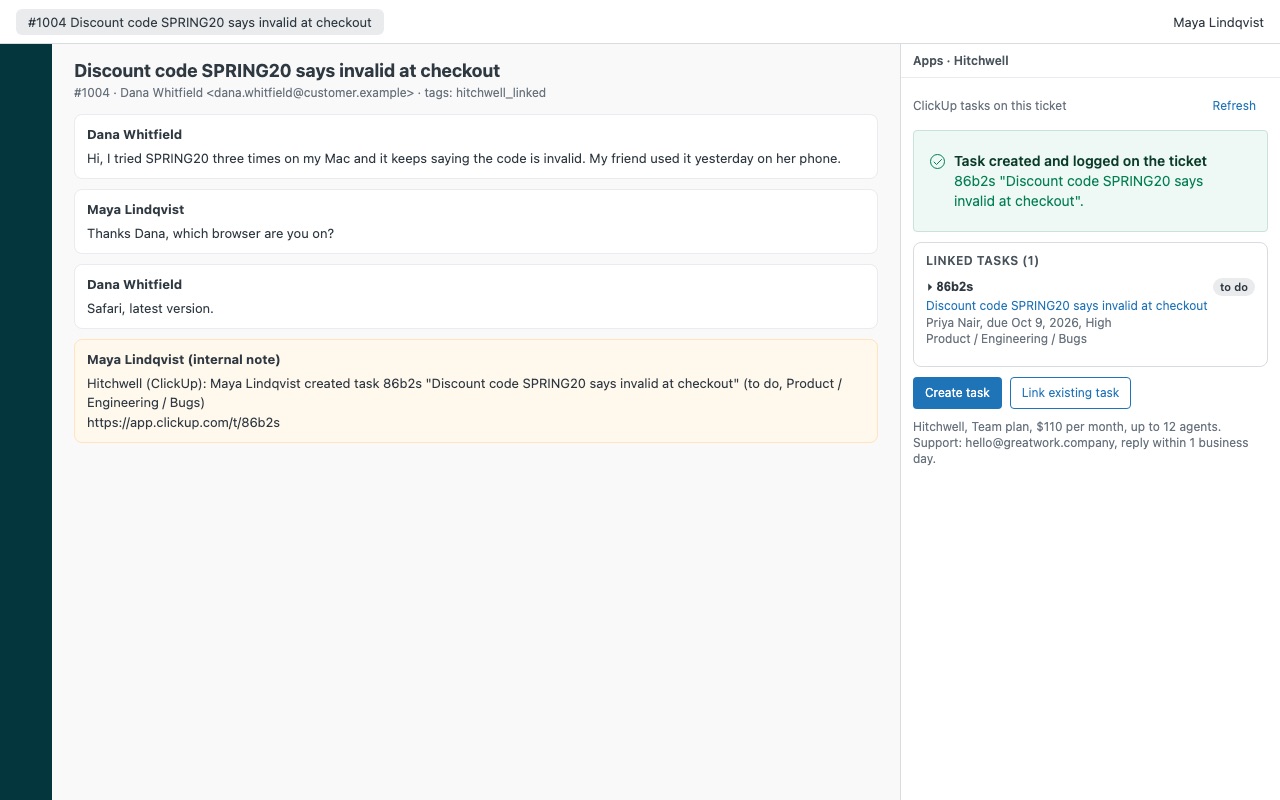Click the green success checkmark icon
The width and height of the screenshot is (1280, 800).
point(937,161)
